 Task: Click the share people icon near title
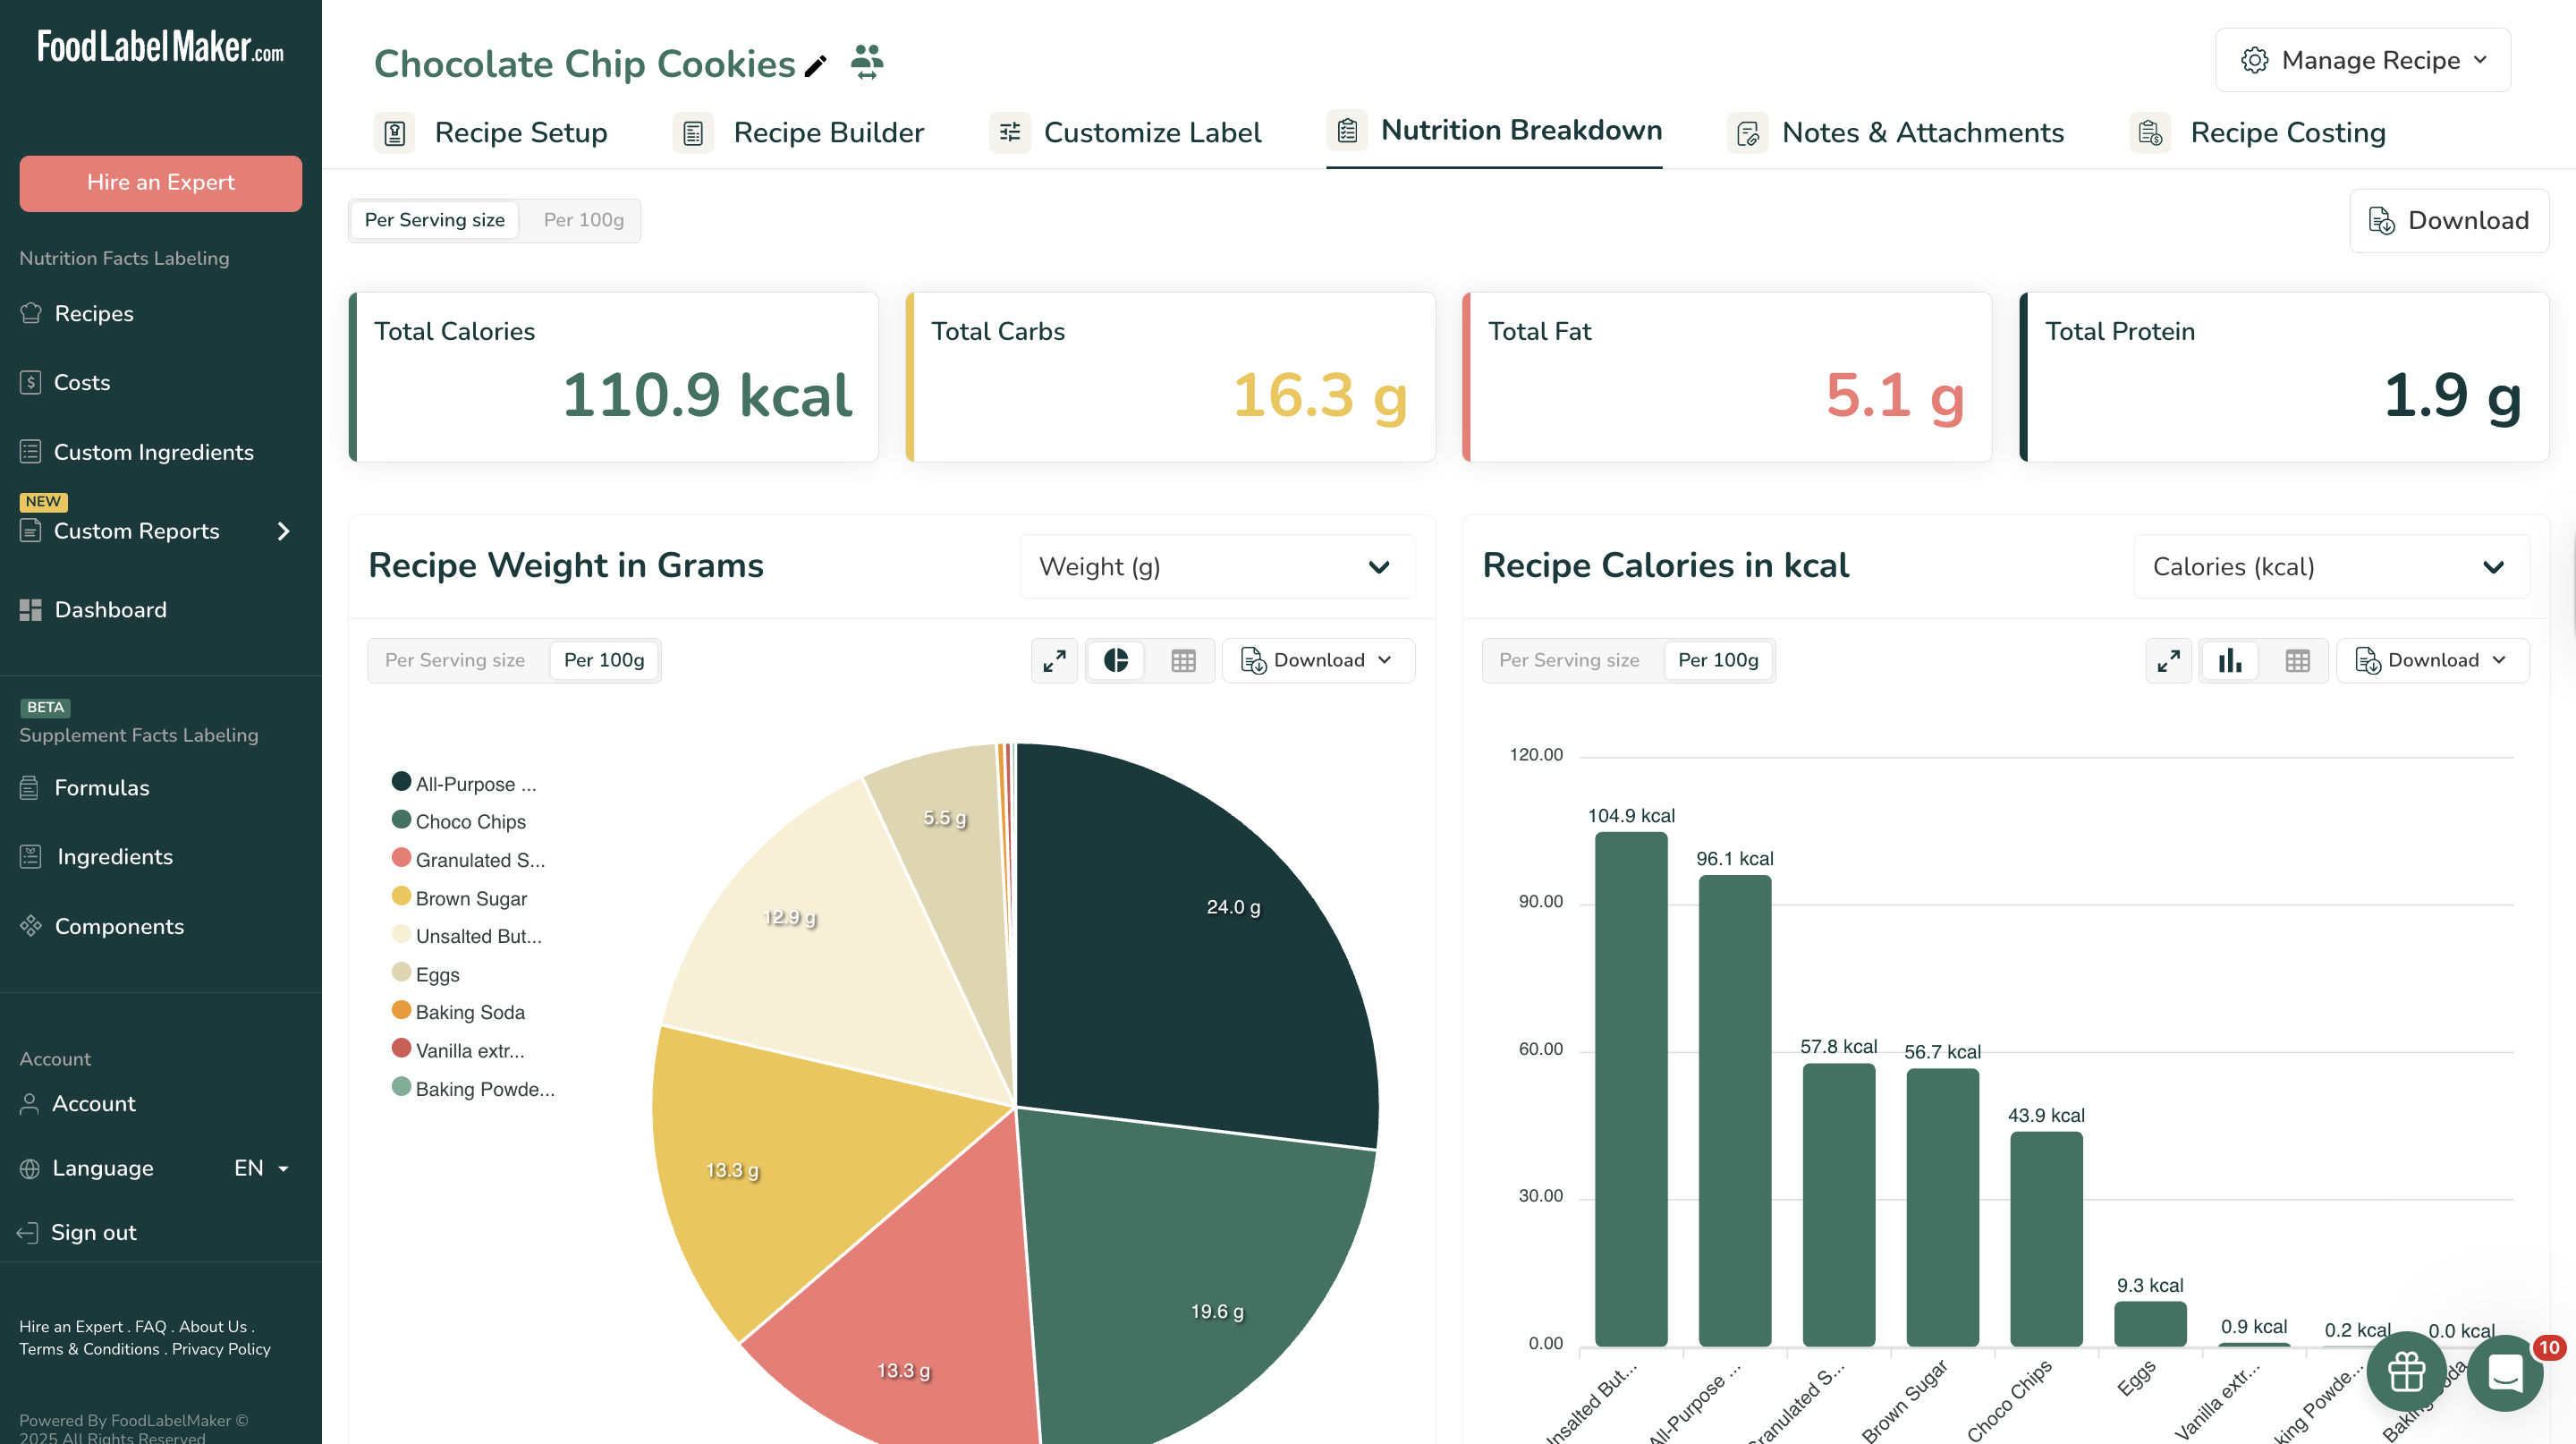(866, 62)
